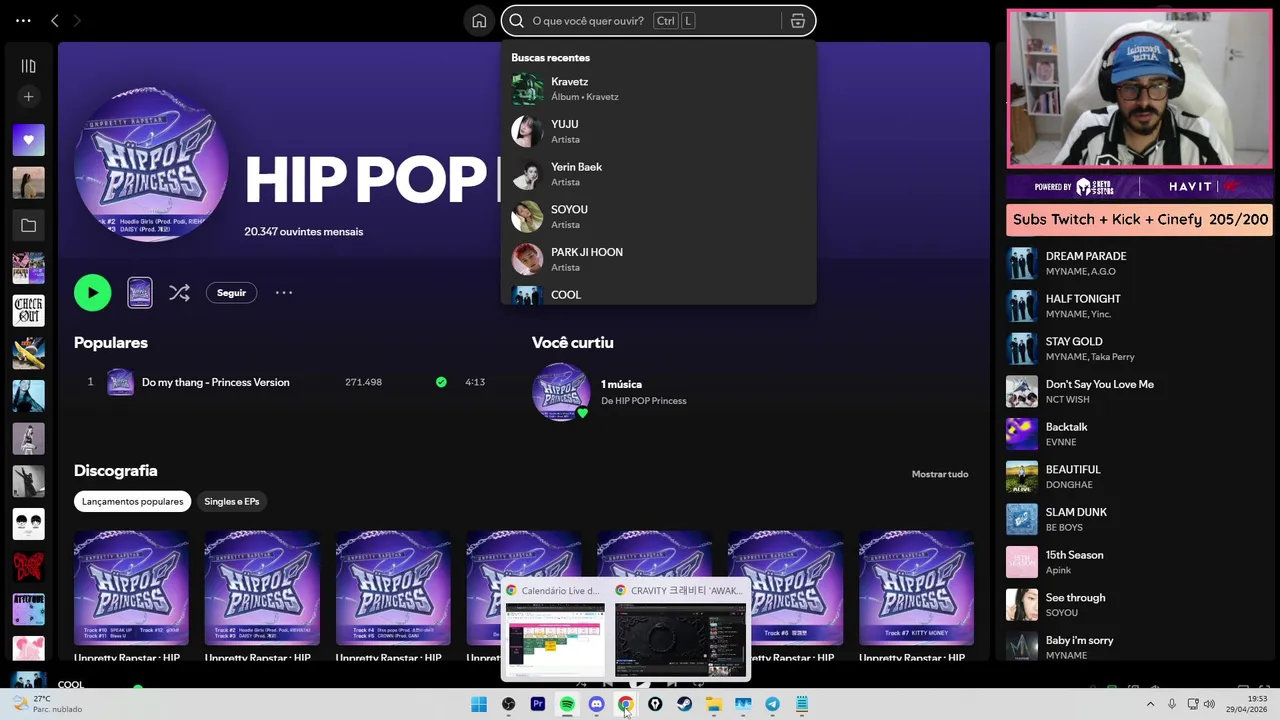This screenshot has height=720, width=1280.
Task: Open OBS Studio from taskbar
Action: [x=508, y=704]
